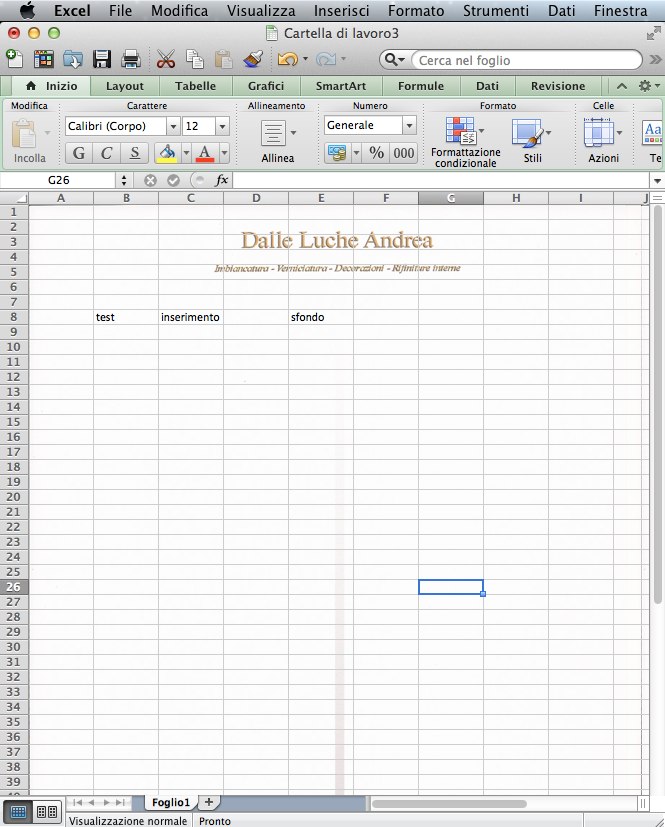This screenshot has height=827, width=665.
Task: Select cell containing 'sfondo'
Action: (x=321, y=317)
